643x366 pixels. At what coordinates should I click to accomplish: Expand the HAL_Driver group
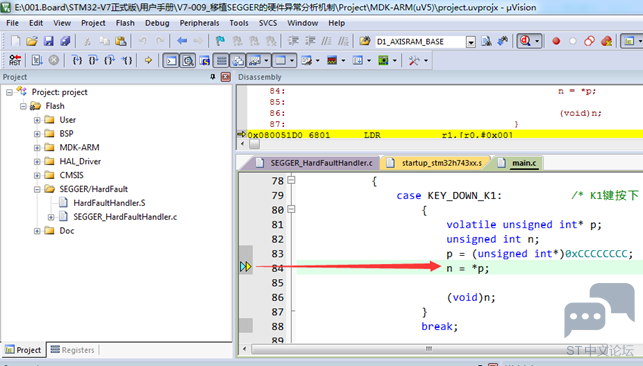click(x=37, y=162)
